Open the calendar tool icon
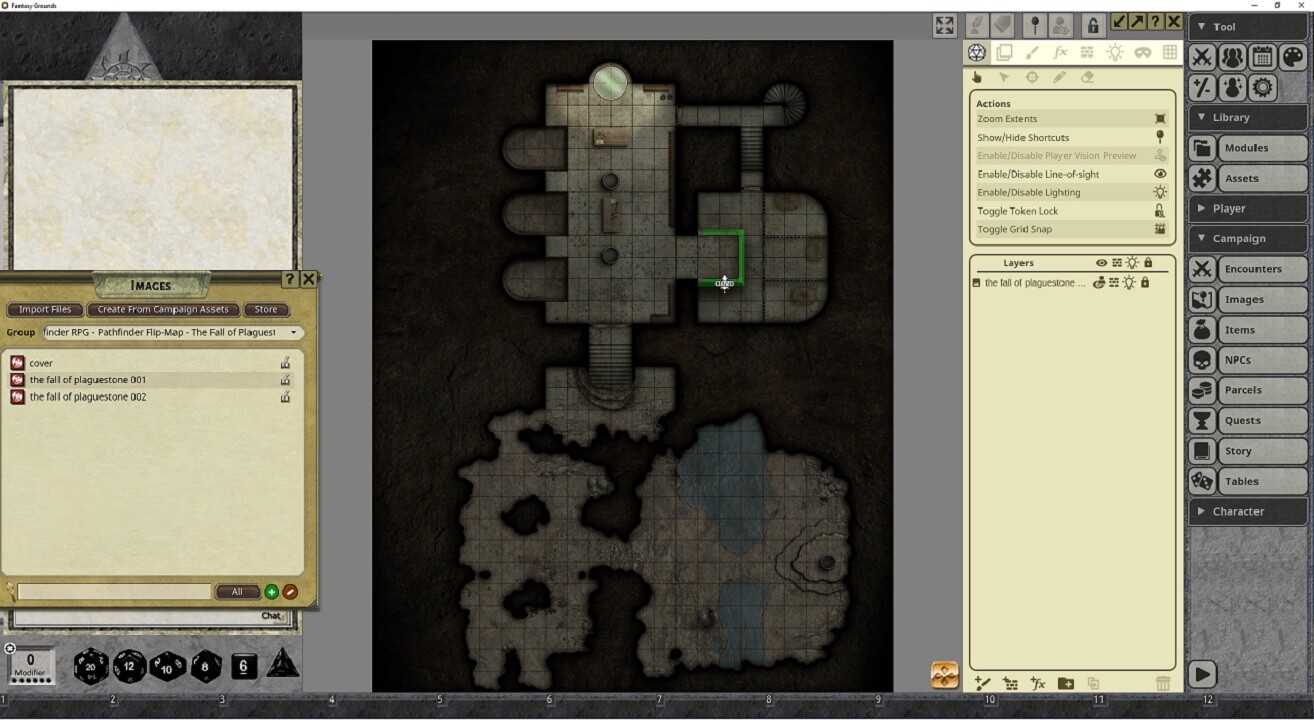 tap(1262, 57)
